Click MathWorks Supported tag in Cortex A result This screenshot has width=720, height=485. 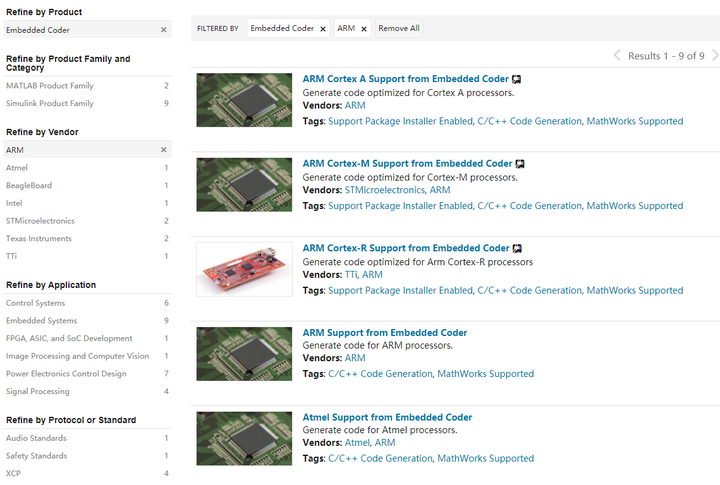click(x=635, y=121)
